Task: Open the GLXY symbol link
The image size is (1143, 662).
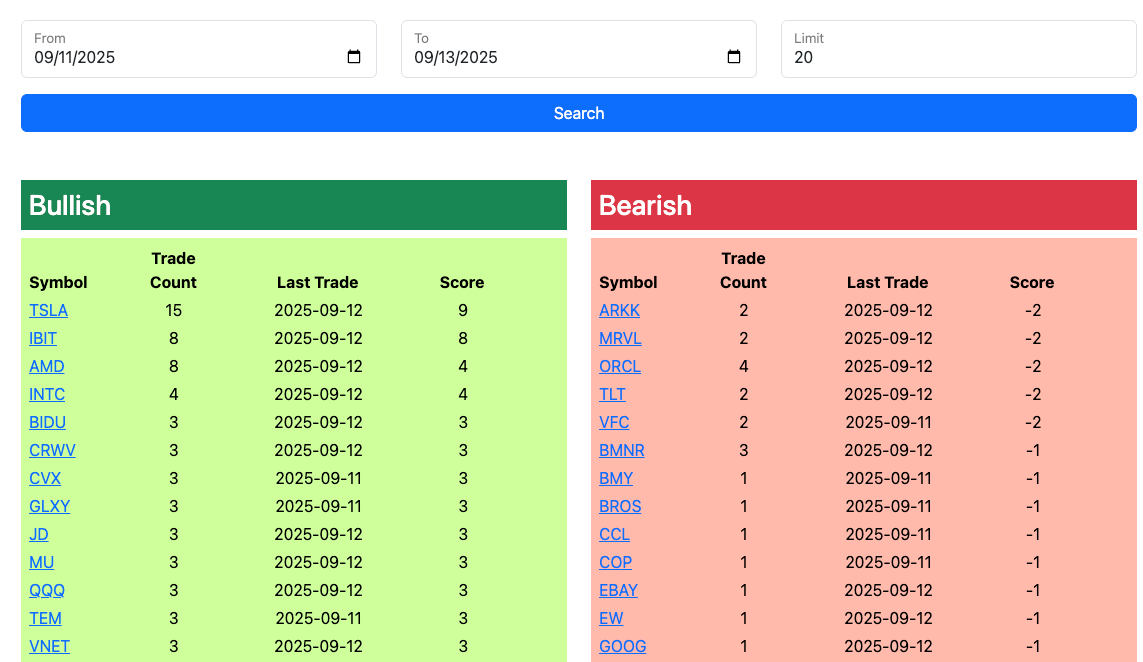Action: pos(50,507)
